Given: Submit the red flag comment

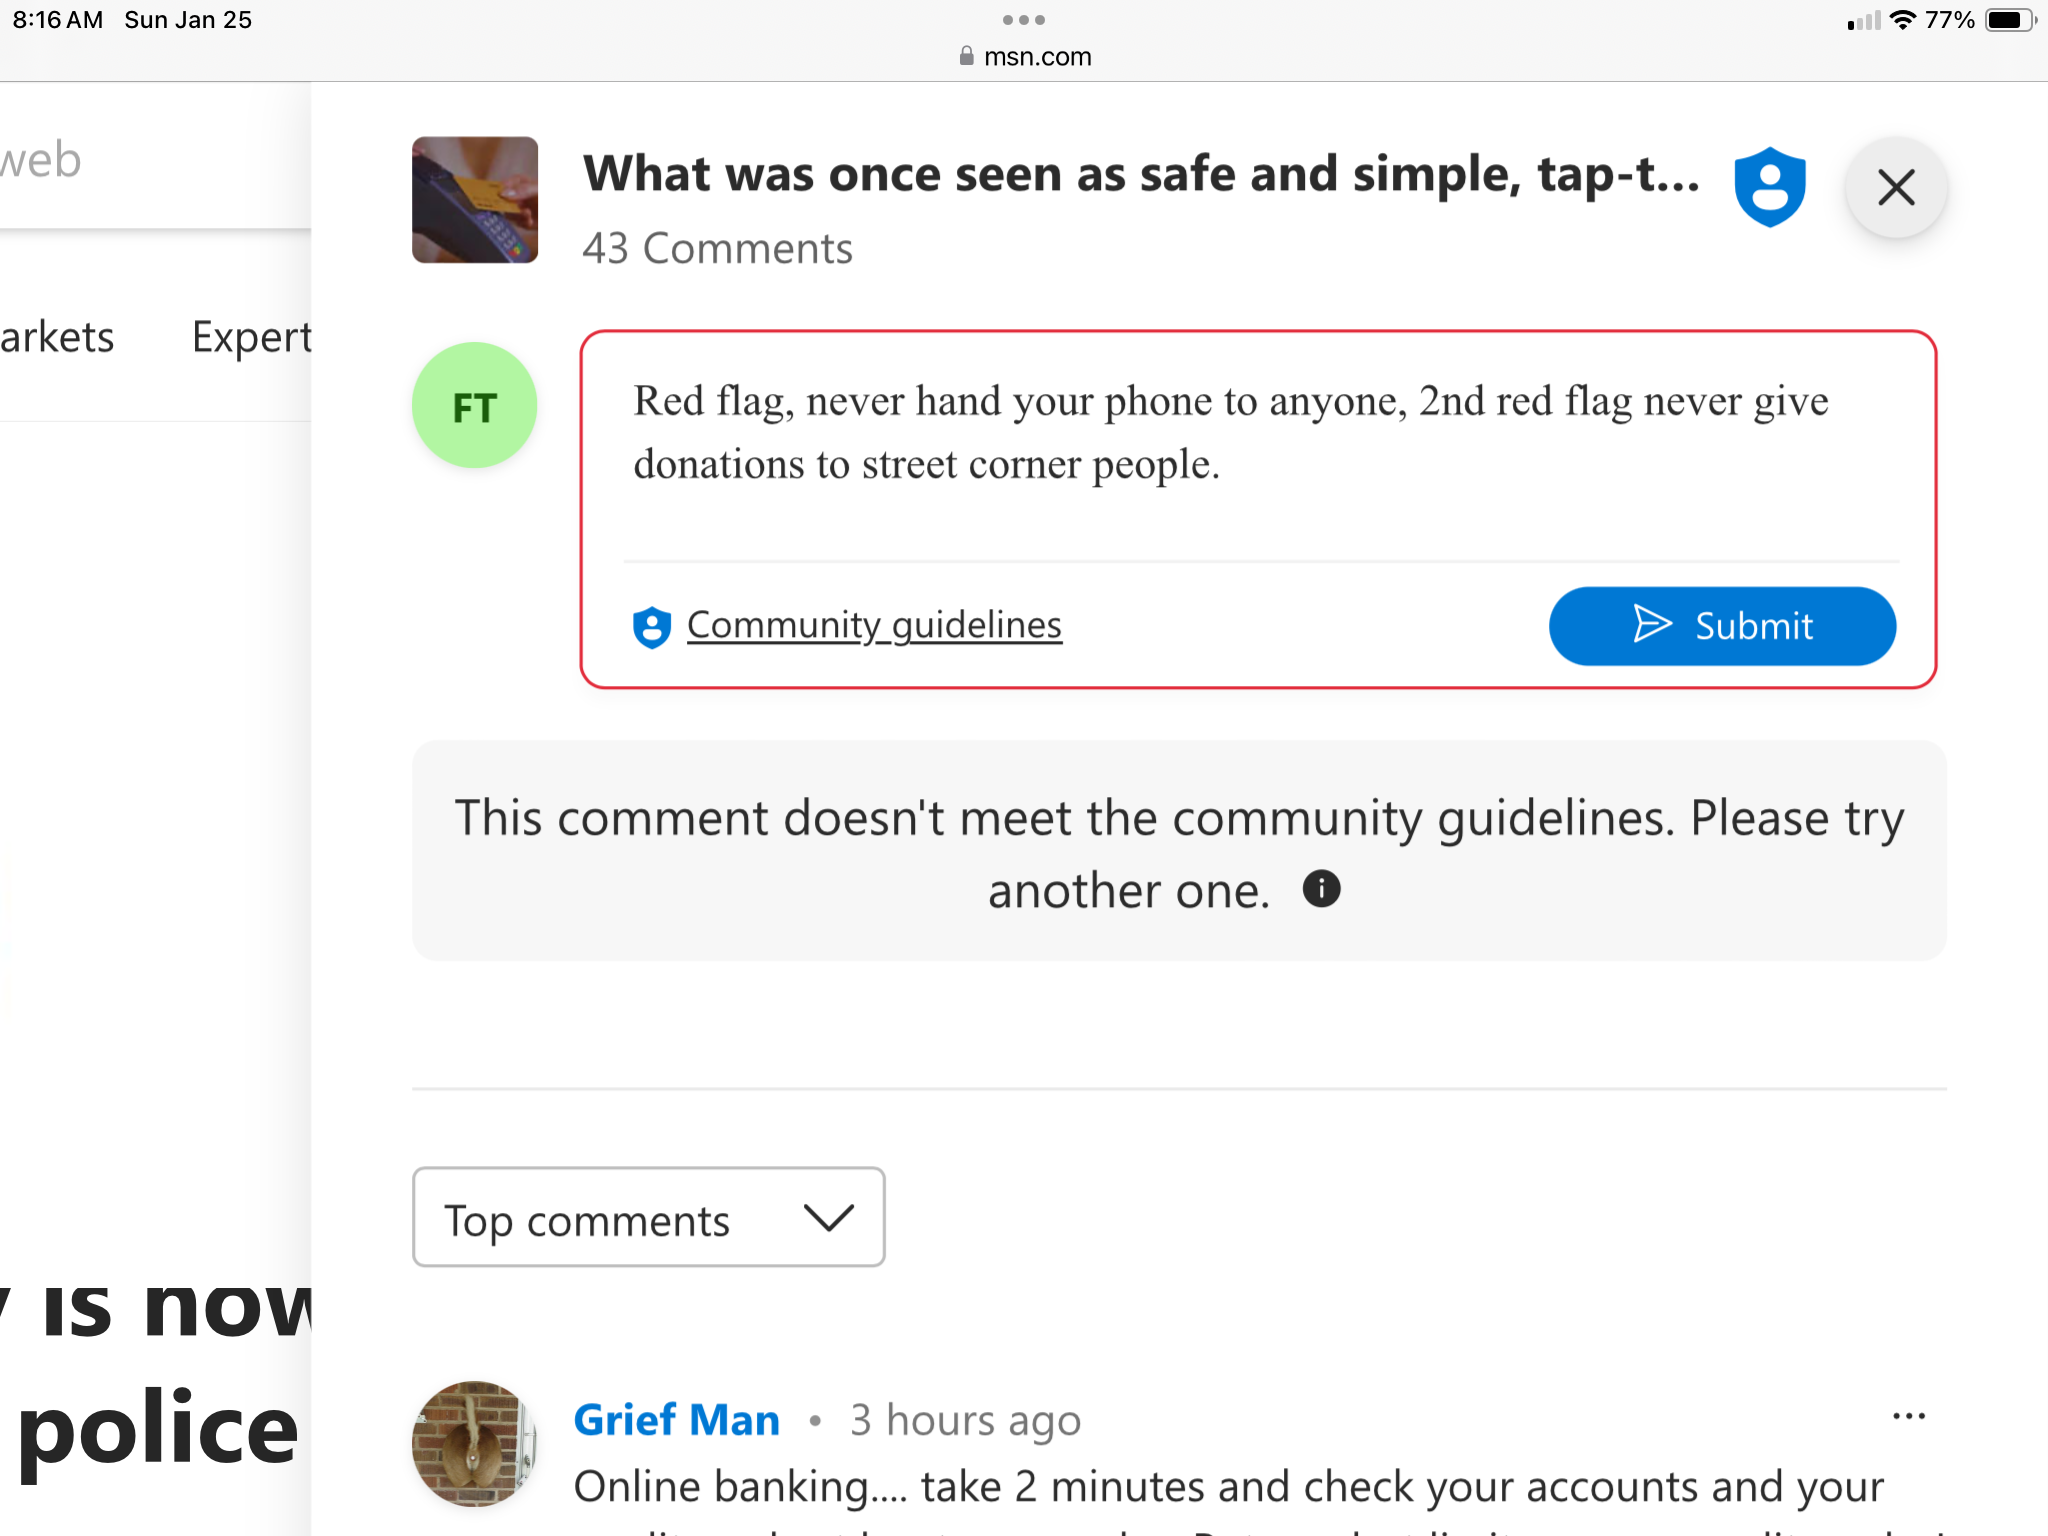Looking at the screenshot, I should point(1720,626).
